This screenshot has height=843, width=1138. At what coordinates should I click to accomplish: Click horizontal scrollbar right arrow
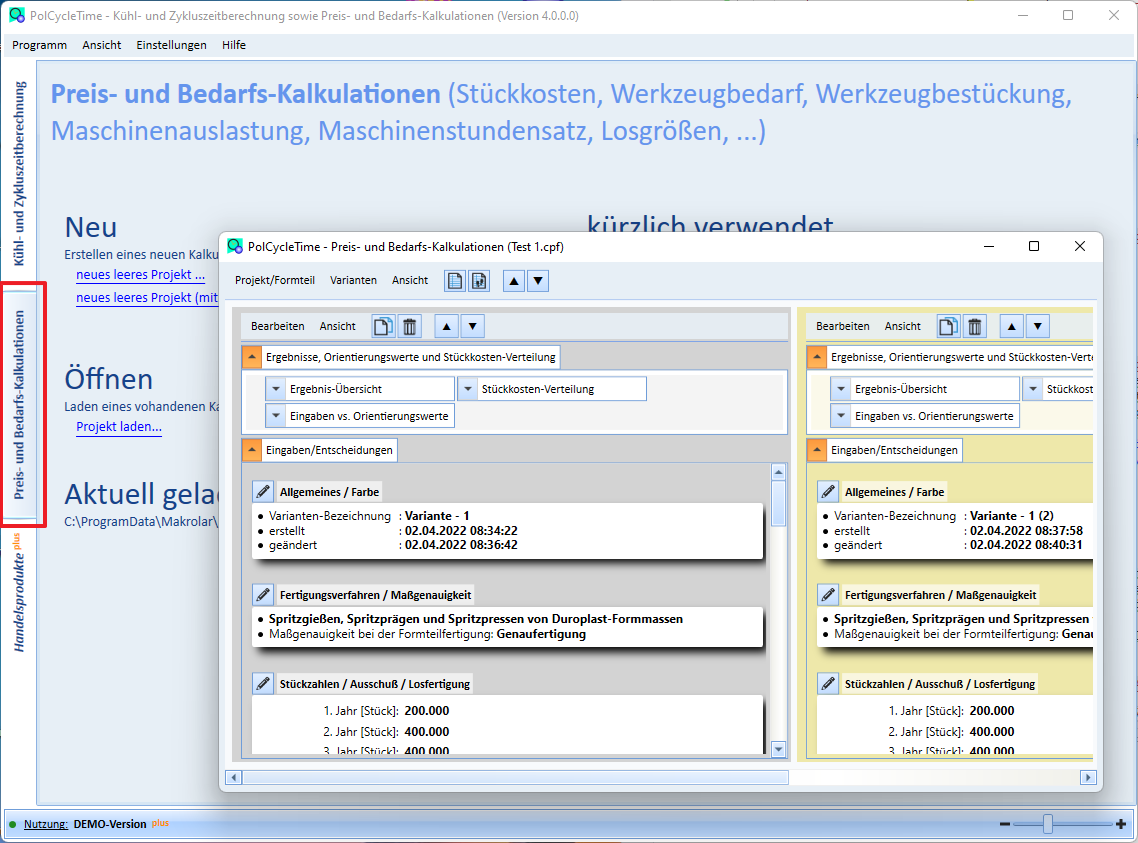pos(1088,778)
